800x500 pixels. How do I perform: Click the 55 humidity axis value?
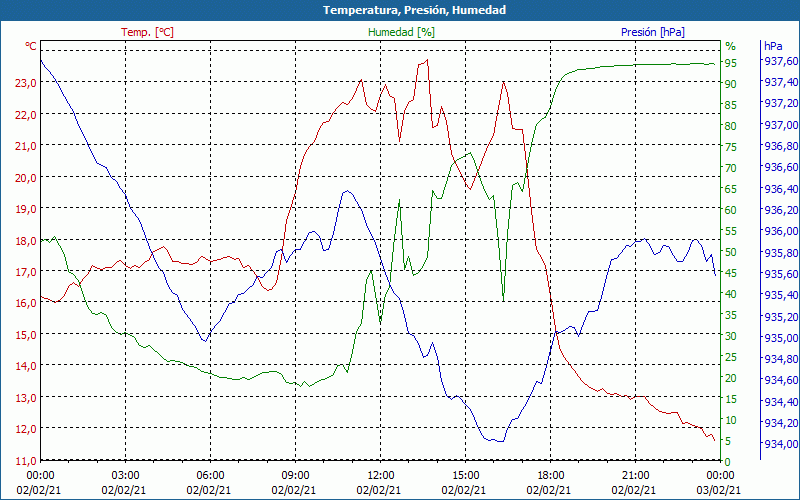[731, 231]
